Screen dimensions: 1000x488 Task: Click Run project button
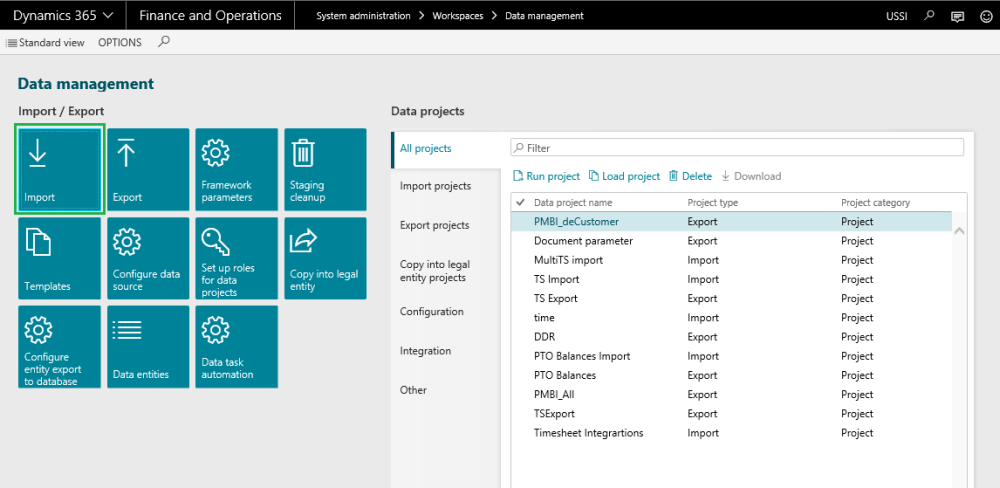click(546, 176)
